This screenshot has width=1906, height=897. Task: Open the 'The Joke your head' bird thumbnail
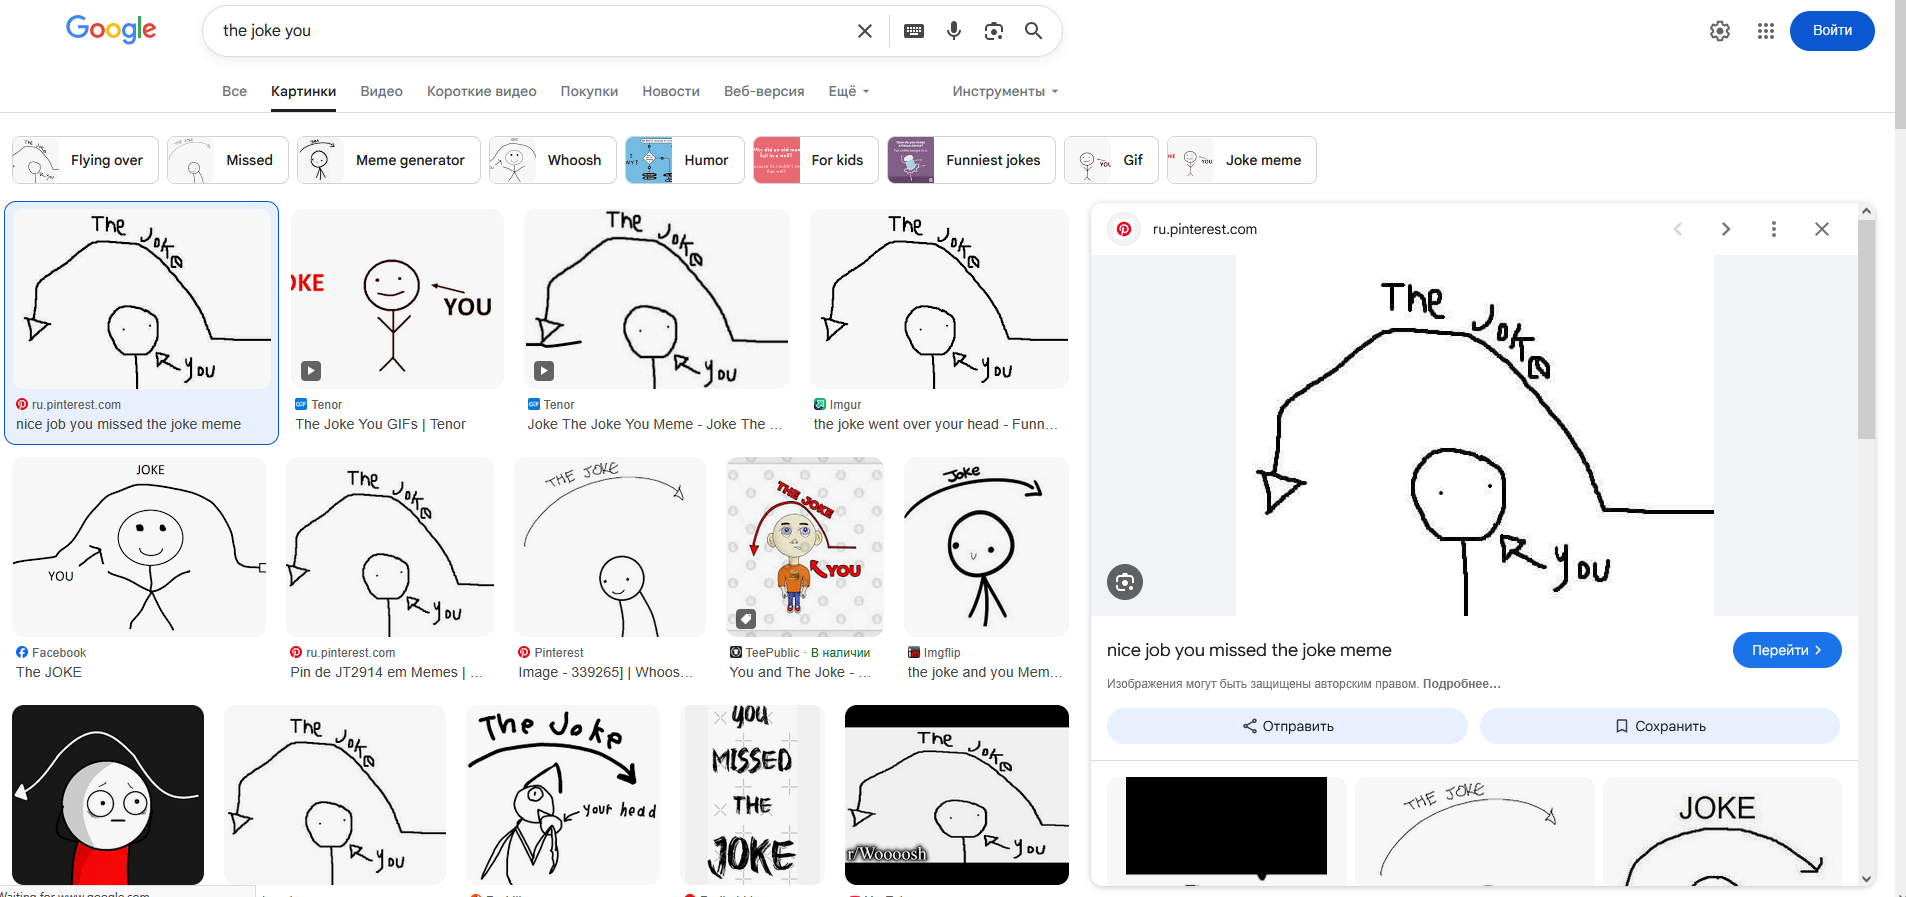(x=563, y=795)
